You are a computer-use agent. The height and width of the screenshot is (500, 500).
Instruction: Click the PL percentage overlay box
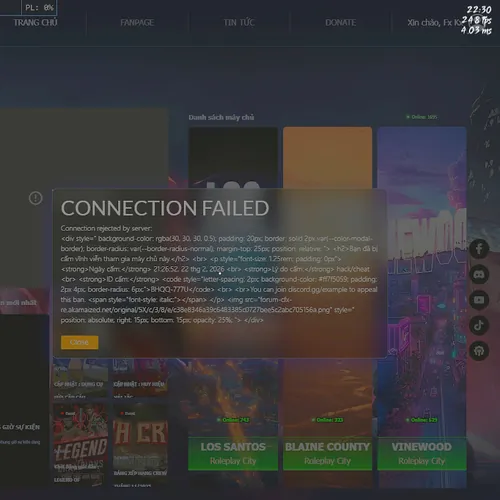point(39,8)
